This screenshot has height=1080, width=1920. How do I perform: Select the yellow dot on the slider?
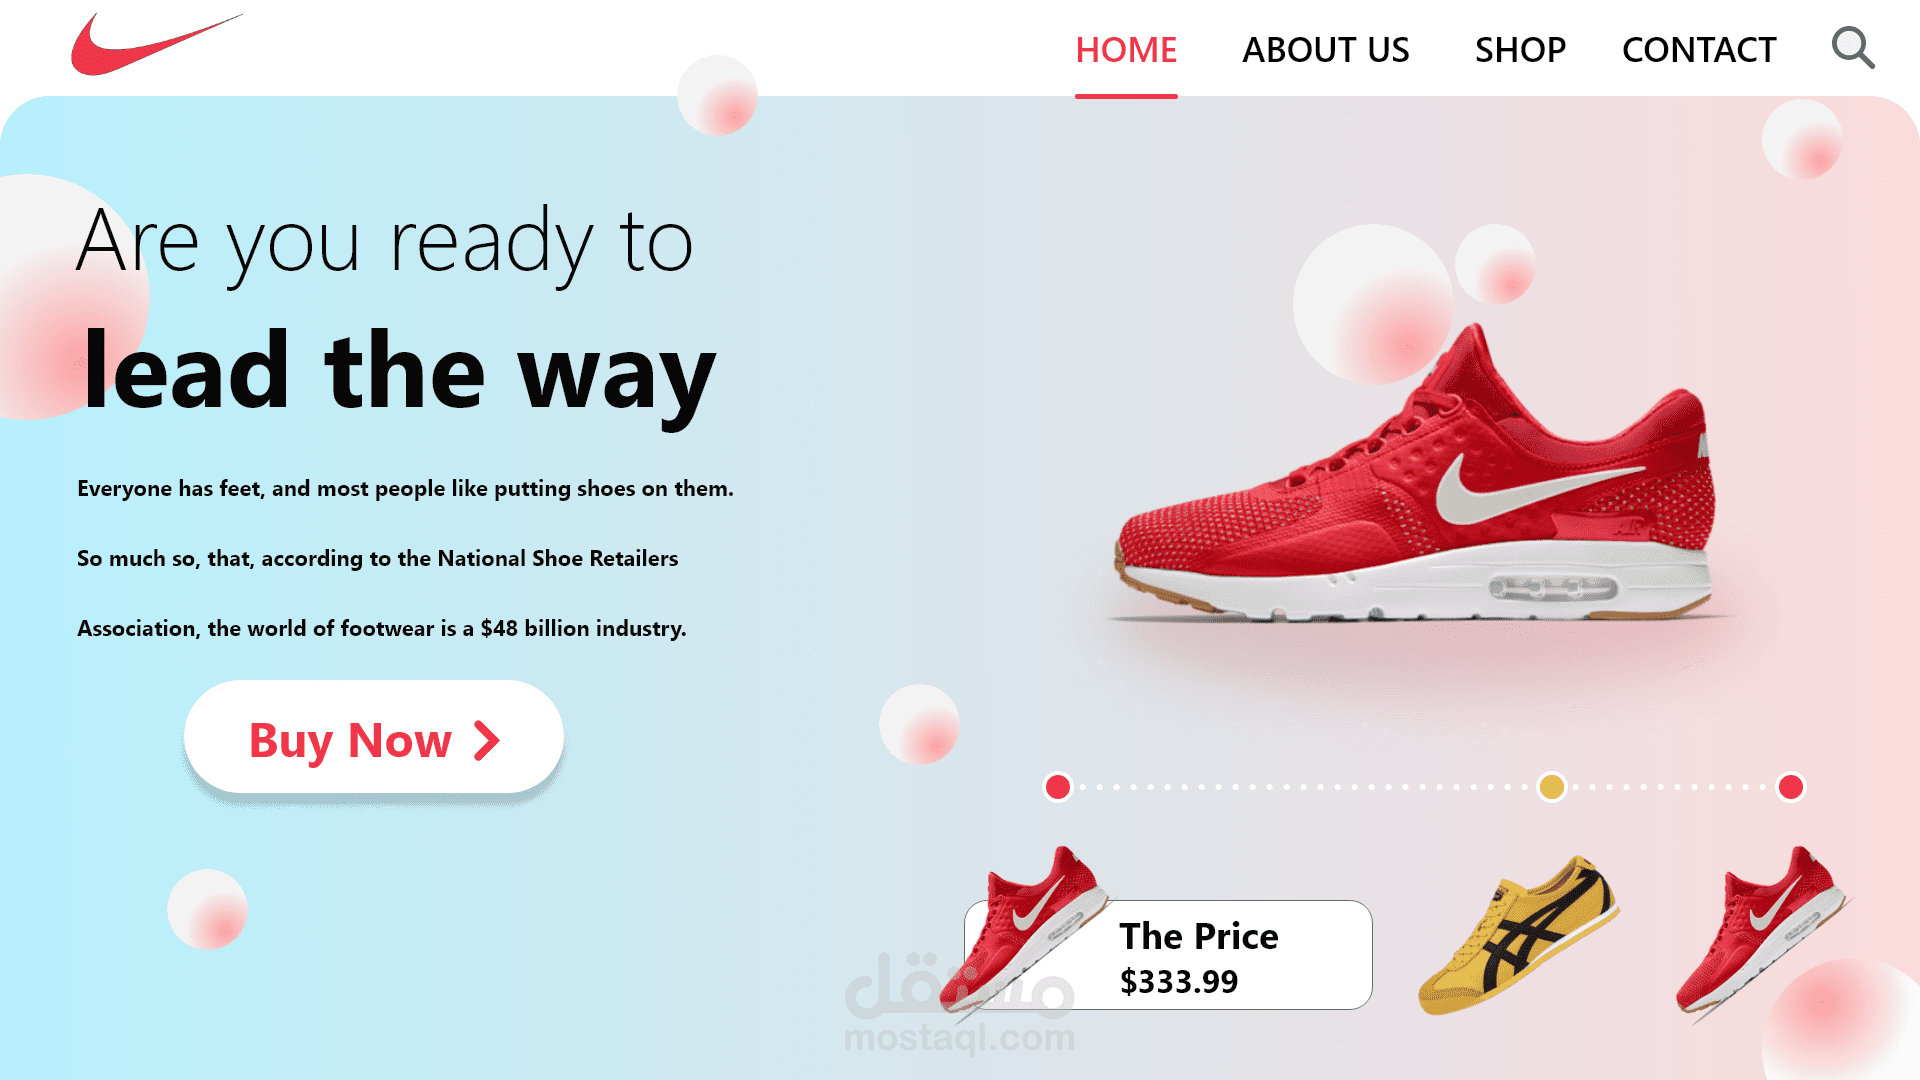click(1552, 787)
